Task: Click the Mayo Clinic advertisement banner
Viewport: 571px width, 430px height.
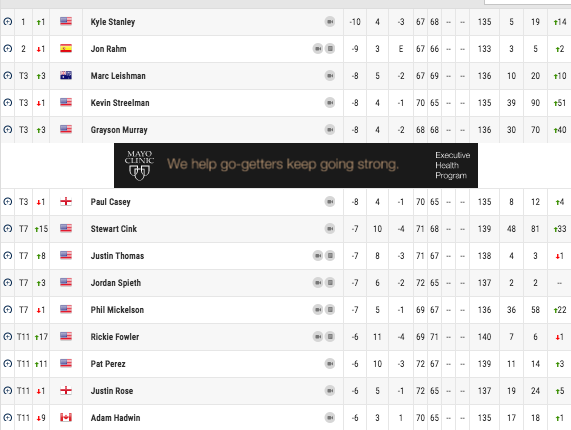Action: [x=296, y=165]
